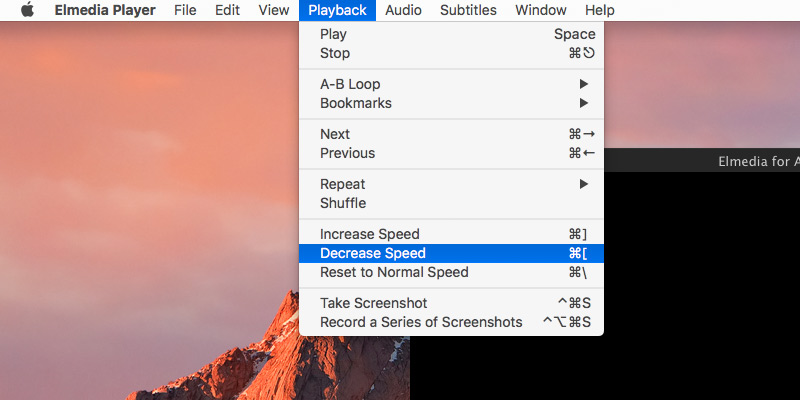Choose Reset to Normal Speed

(x=451, y=272)
